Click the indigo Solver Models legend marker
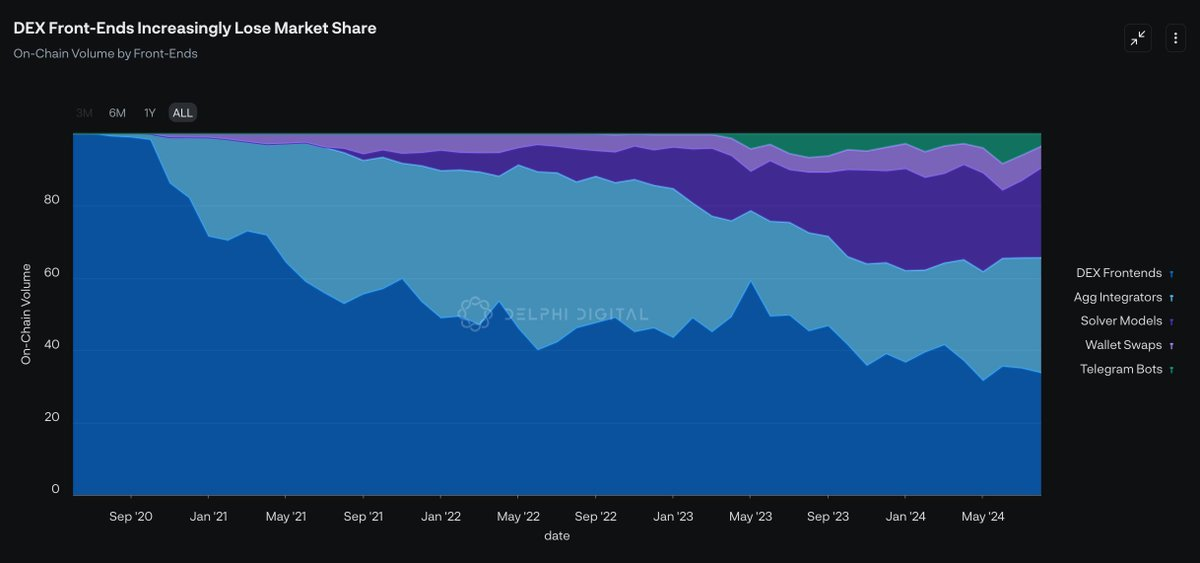 click(1171, 321)
